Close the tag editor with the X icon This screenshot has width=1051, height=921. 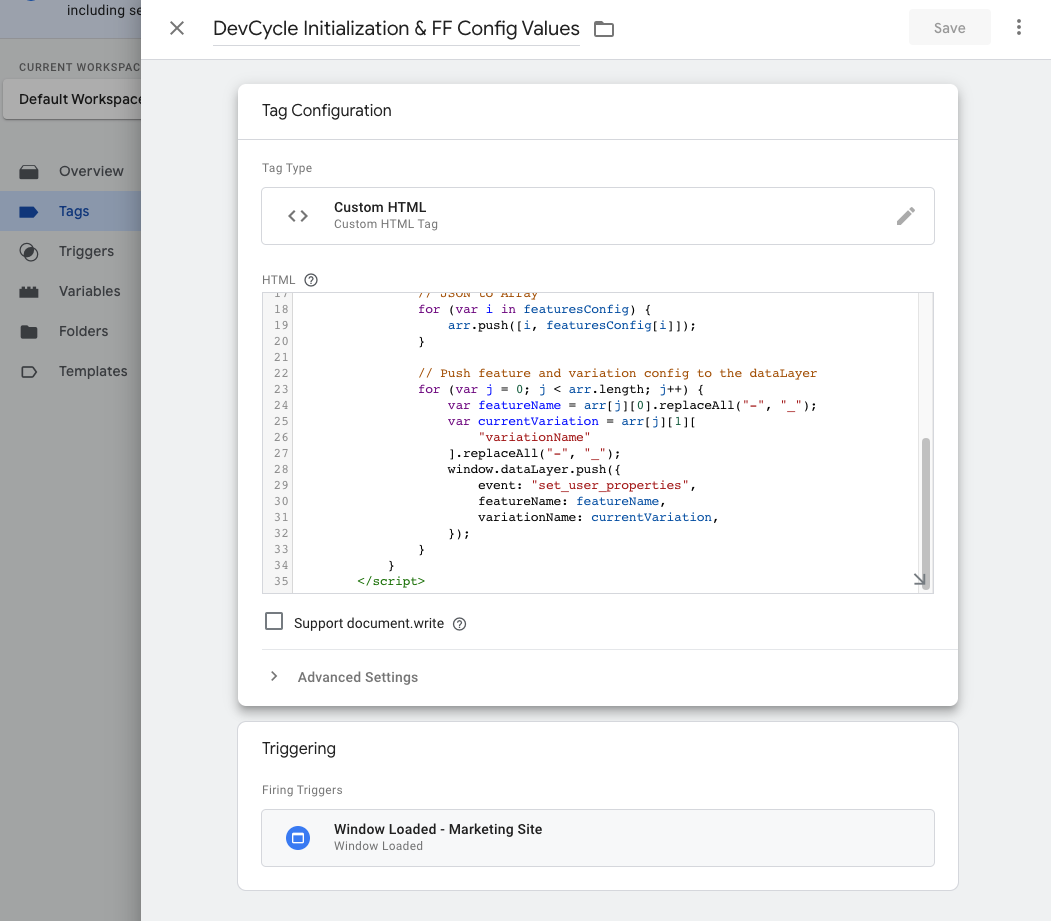177,28
